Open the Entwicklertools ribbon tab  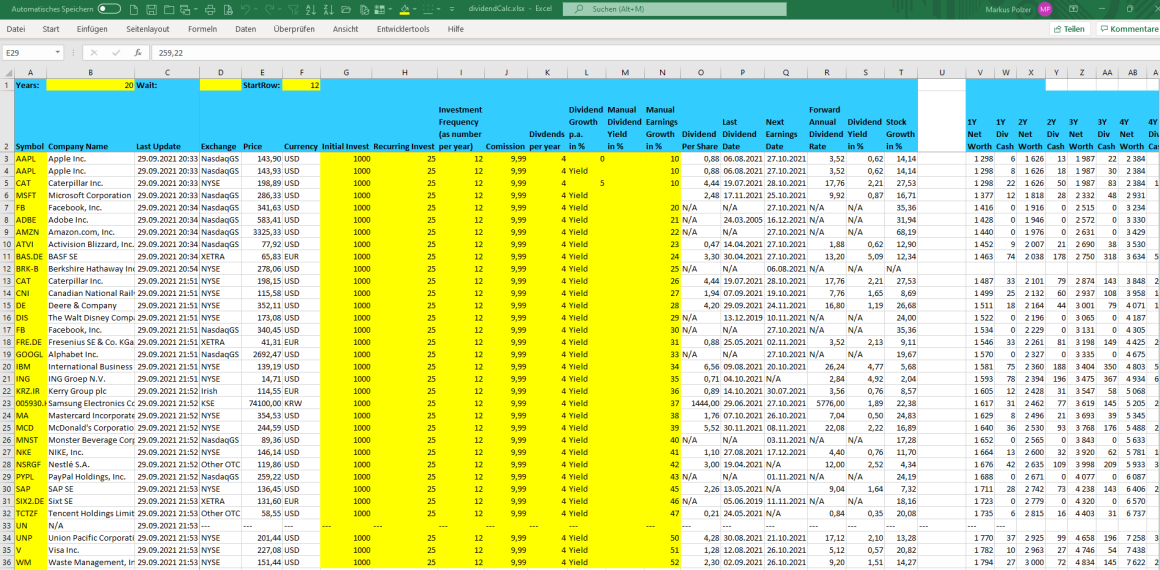403,29
